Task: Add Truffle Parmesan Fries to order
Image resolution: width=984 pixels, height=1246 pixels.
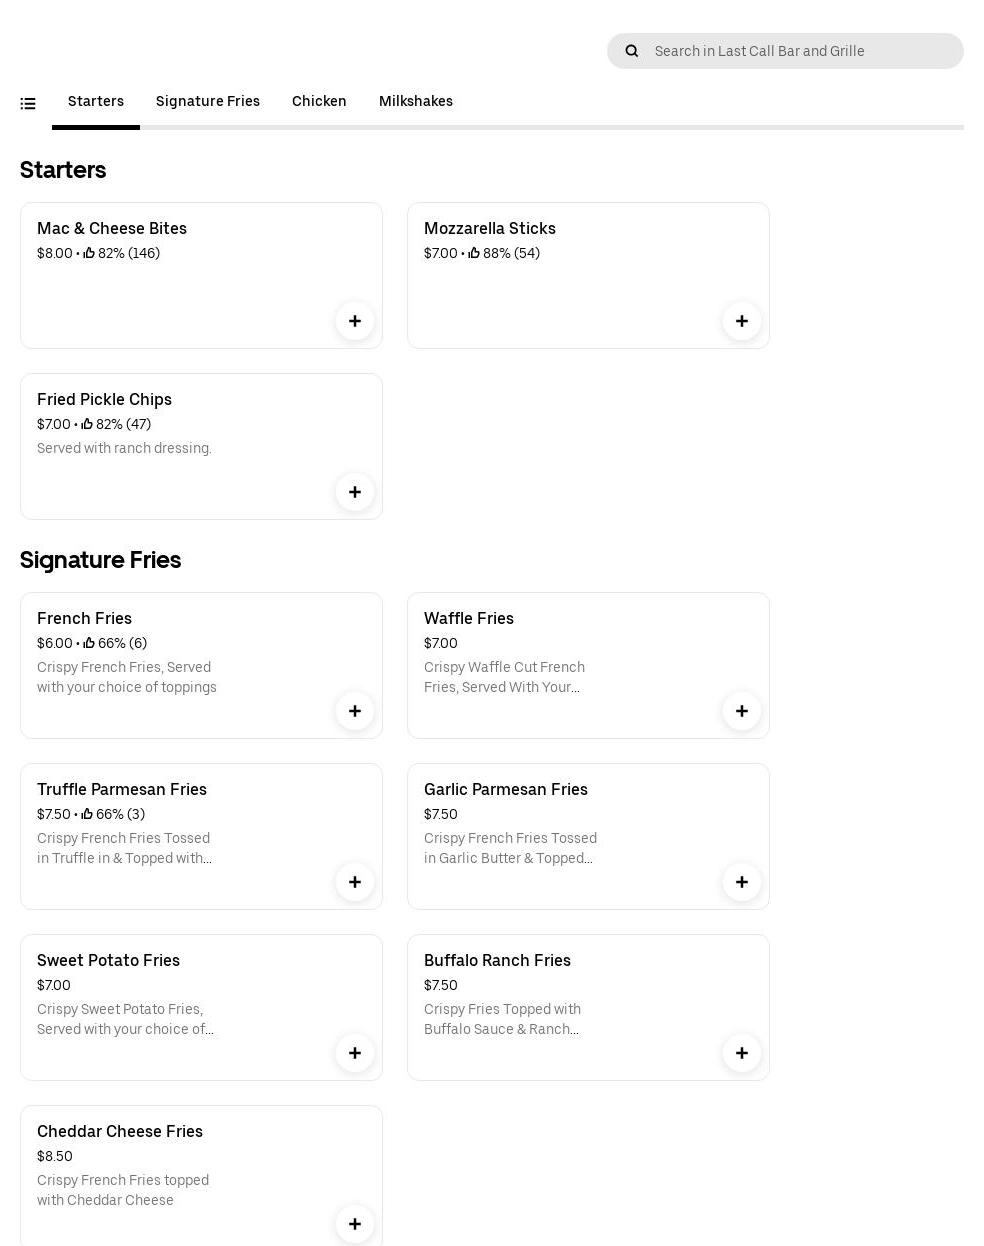Action: 355,882
